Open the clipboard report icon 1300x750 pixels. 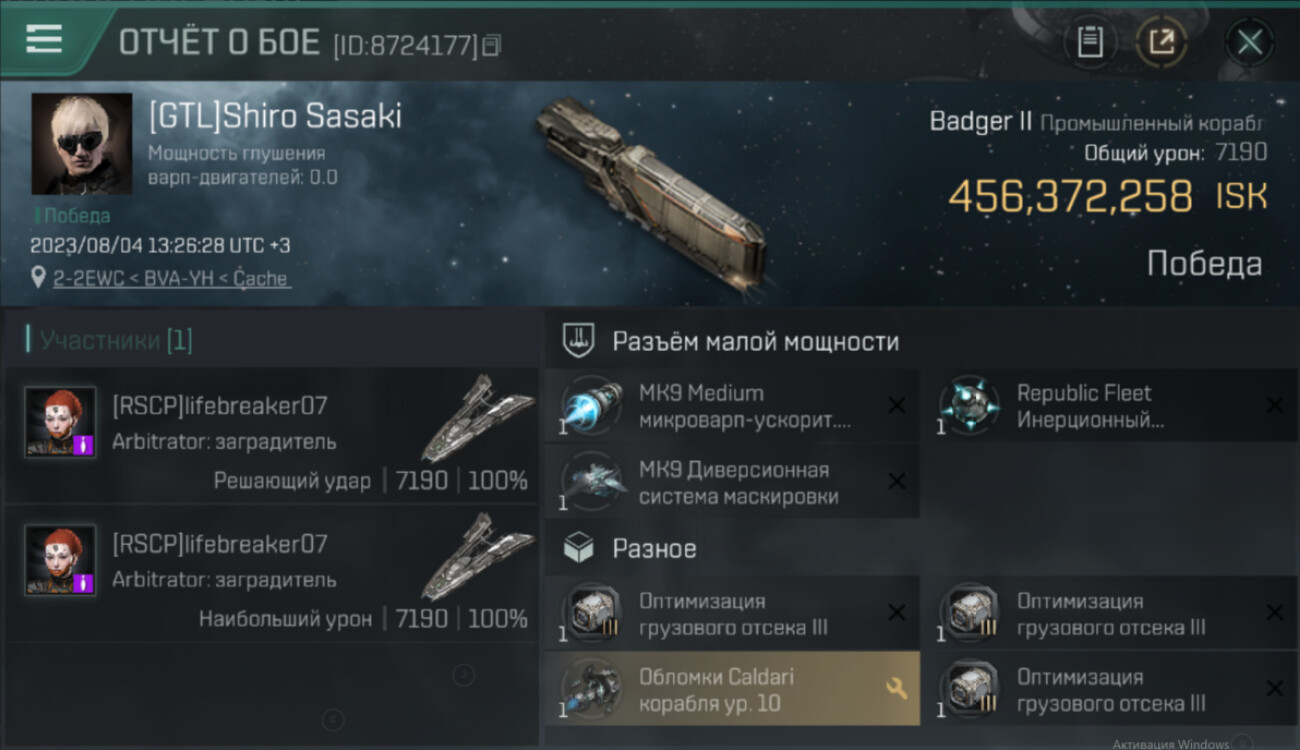click(x=1090, y=42)
